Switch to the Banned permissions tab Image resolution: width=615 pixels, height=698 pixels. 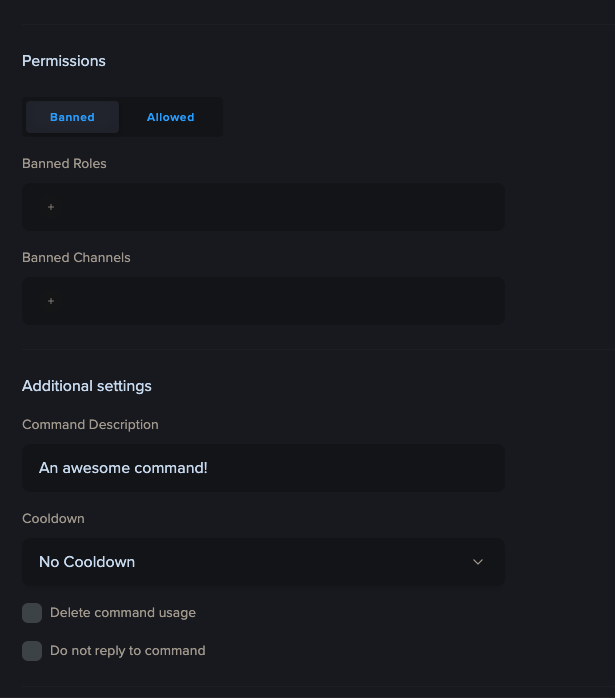[x=72, y=117]
